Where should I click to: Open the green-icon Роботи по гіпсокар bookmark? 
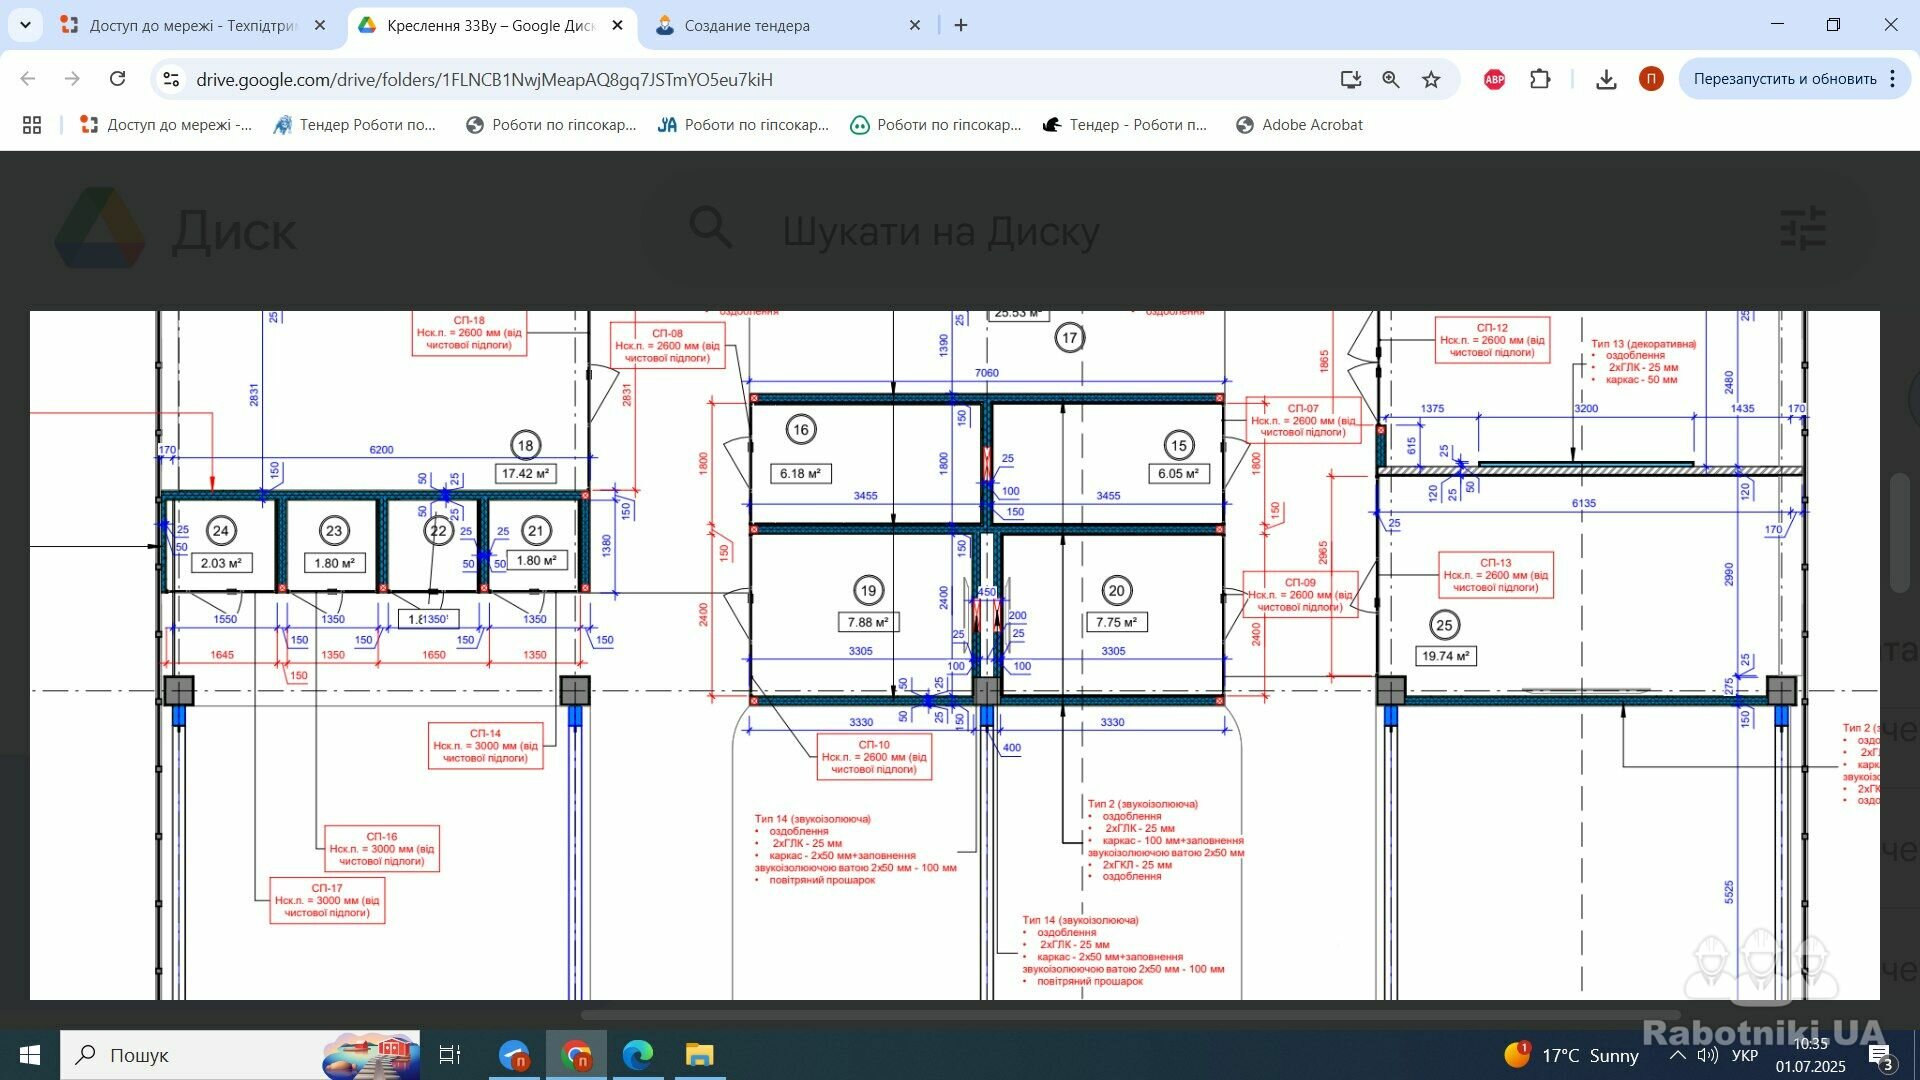tap(935, 125)
